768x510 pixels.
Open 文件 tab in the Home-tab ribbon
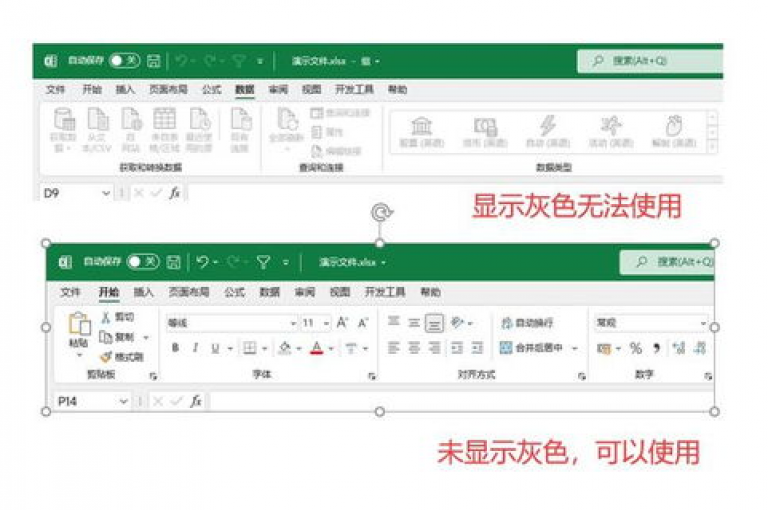70,292
